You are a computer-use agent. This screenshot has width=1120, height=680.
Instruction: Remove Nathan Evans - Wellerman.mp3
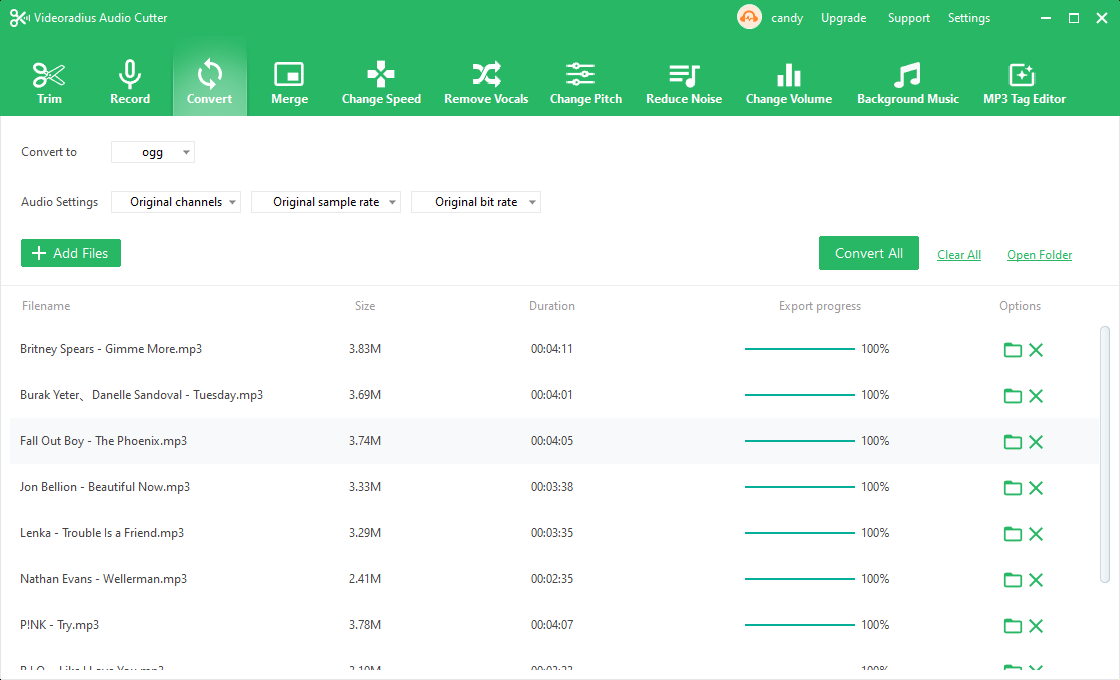click(1036, 579)
